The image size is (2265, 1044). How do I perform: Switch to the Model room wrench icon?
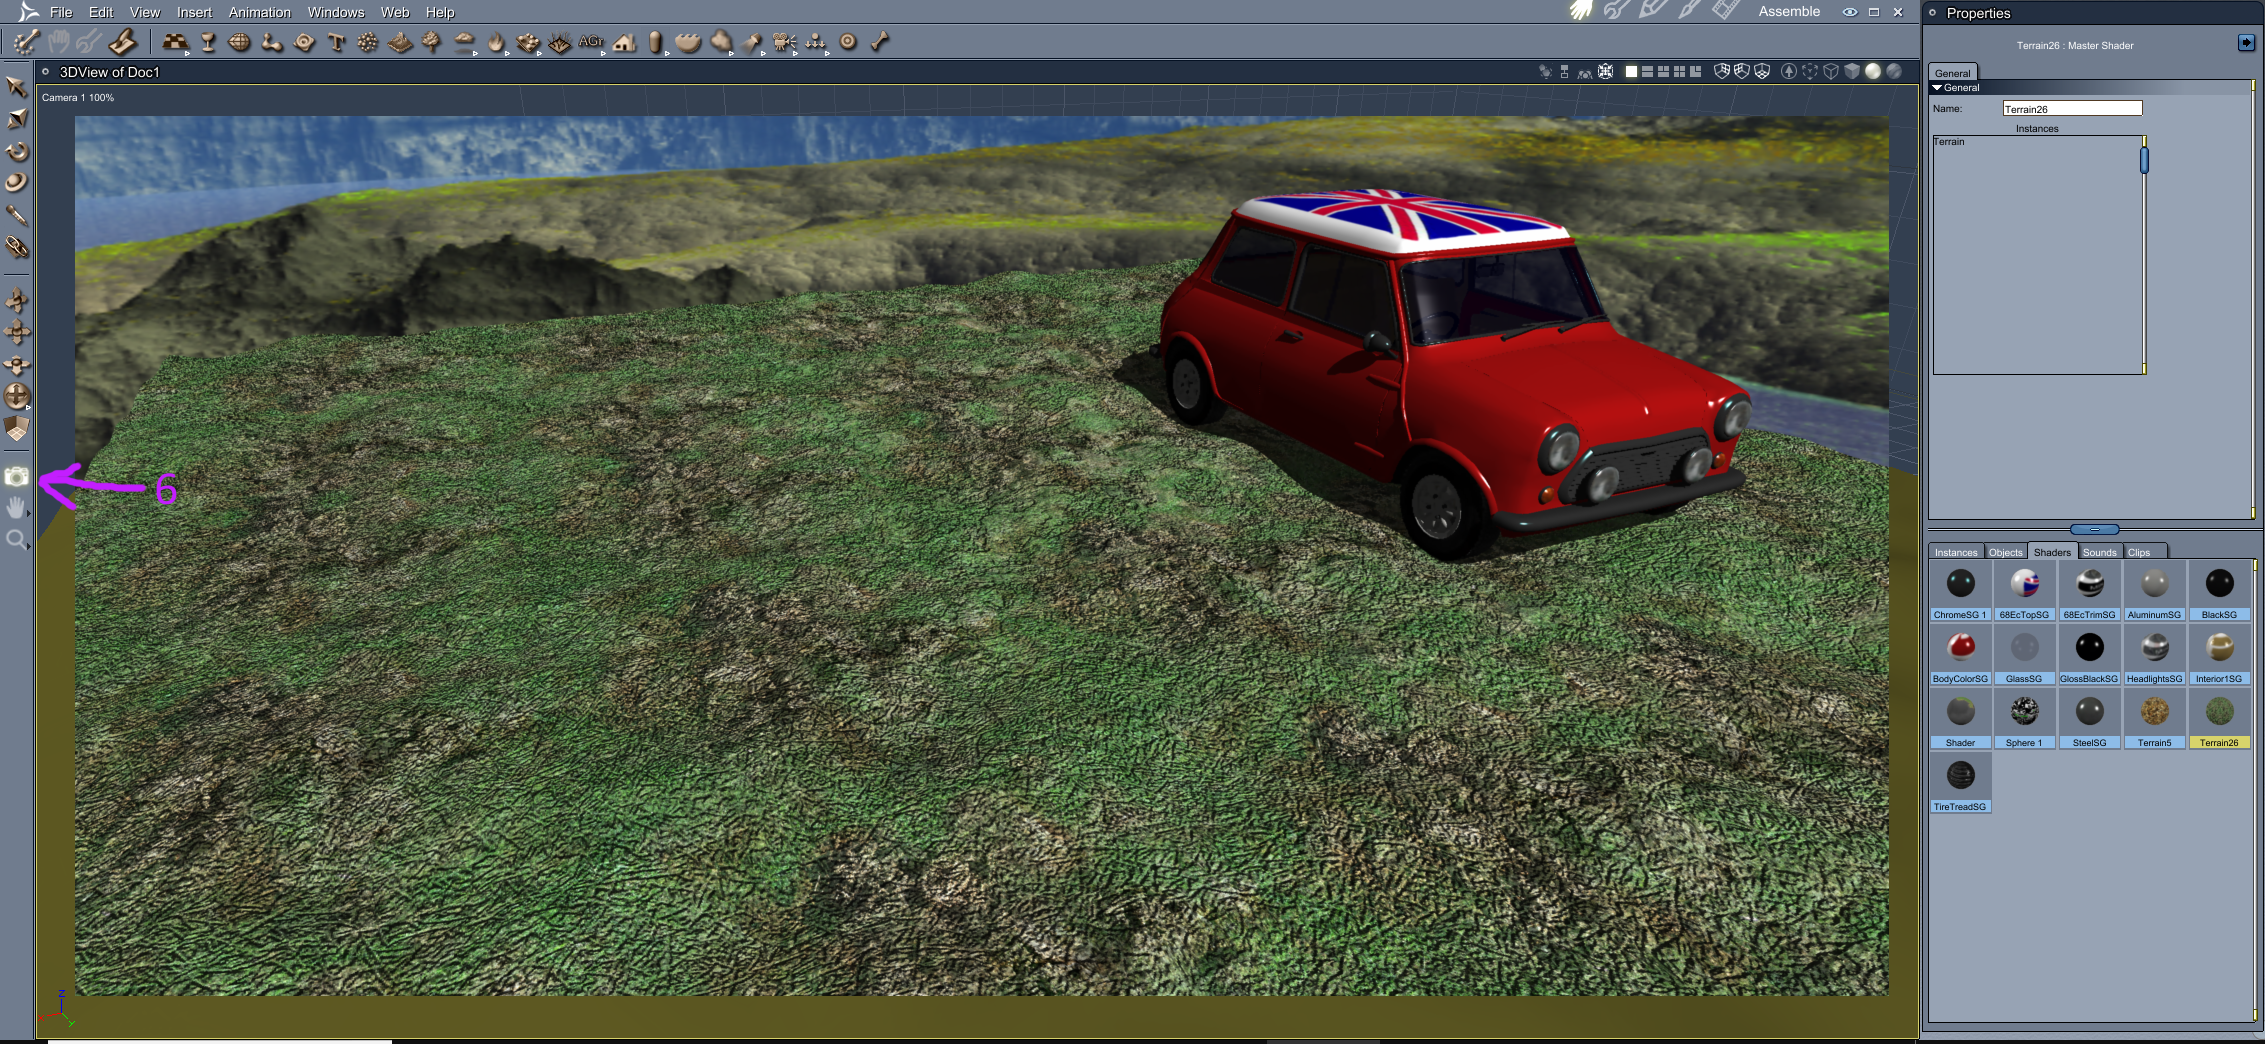coord(1616,11)
